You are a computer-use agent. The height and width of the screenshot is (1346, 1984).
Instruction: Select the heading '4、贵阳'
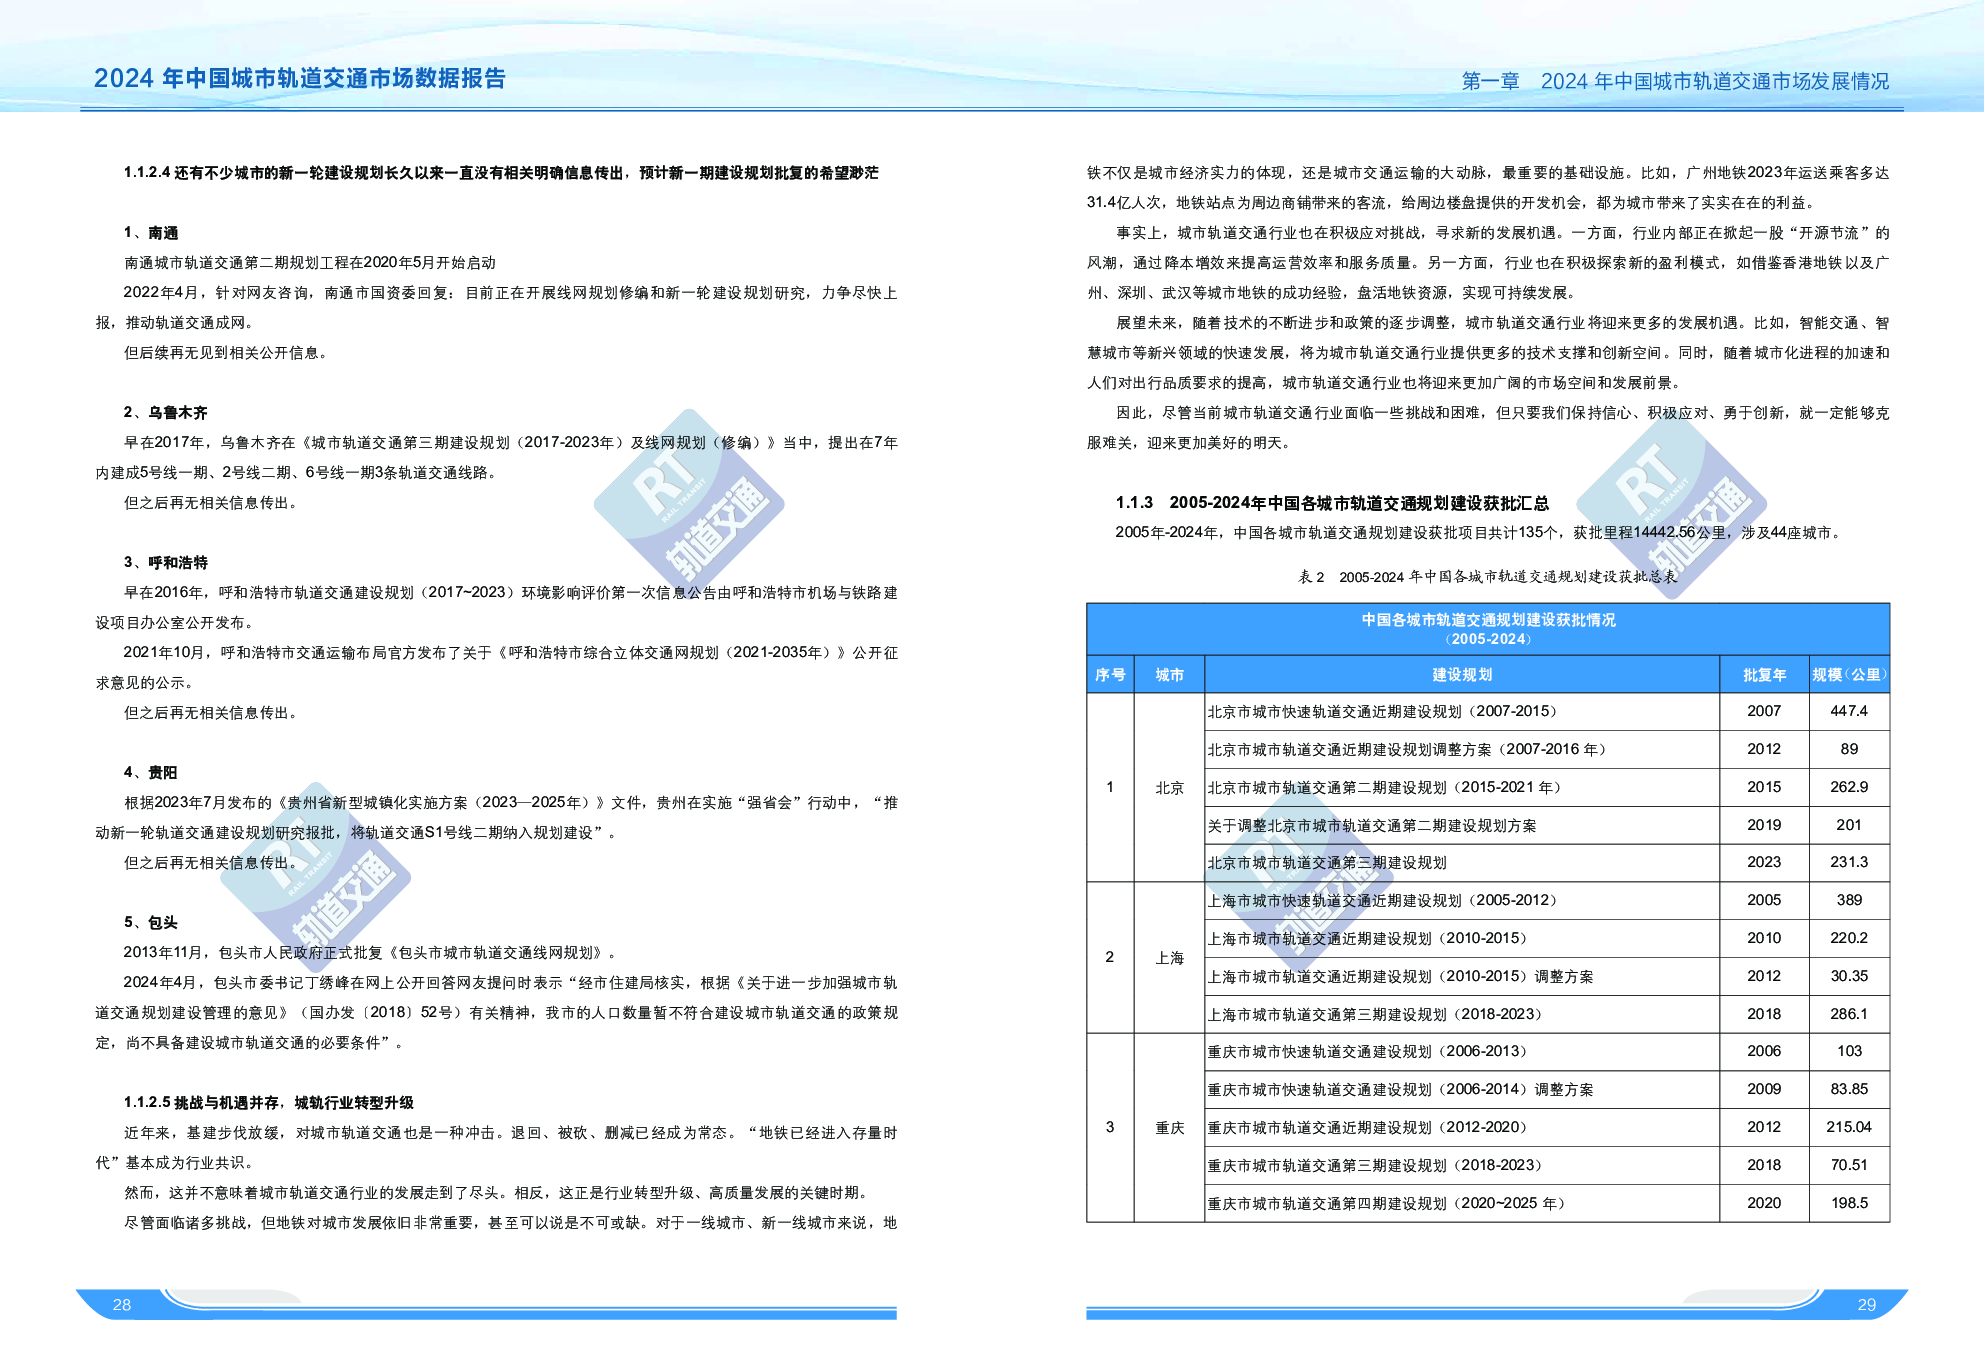click(x=151, y=773)
